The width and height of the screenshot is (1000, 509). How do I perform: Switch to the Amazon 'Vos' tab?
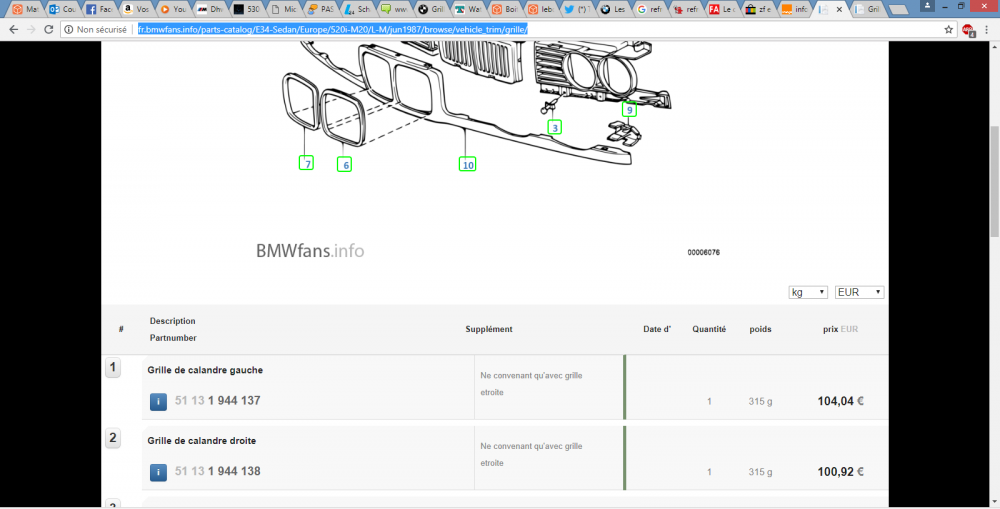click(x=136, y=10)
